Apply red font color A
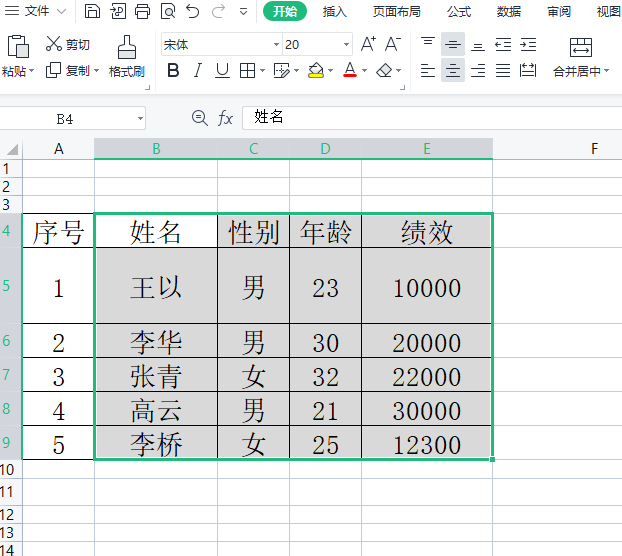This screenshot has height=556, width=622. click(350, 70)
